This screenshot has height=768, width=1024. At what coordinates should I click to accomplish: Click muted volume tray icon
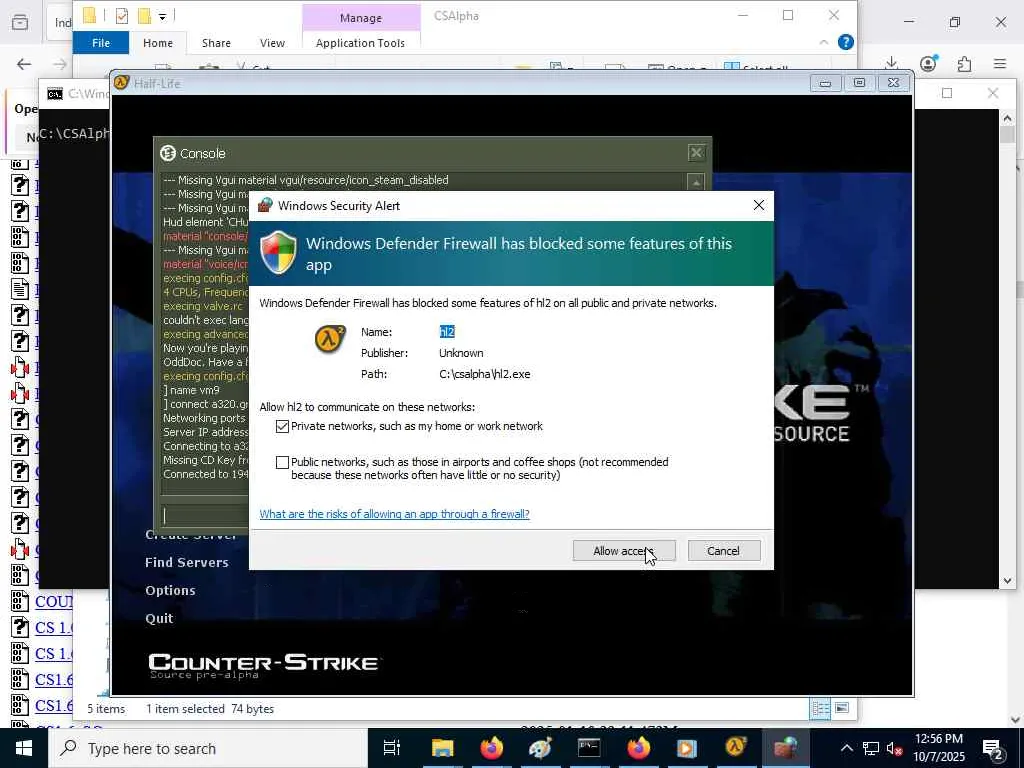[895, 748]
